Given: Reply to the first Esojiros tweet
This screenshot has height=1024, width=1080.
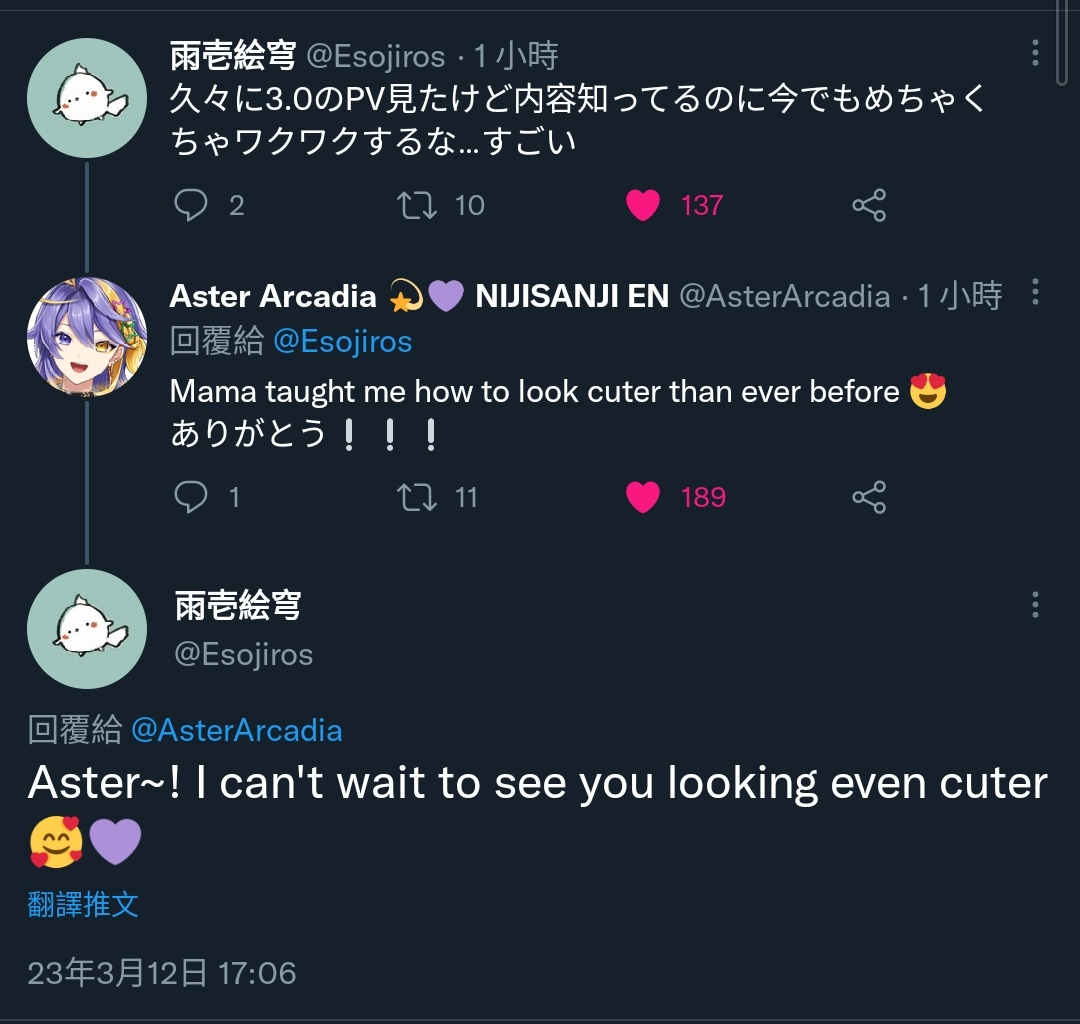Looking at the screenshot, I should [x=191, y=205].
